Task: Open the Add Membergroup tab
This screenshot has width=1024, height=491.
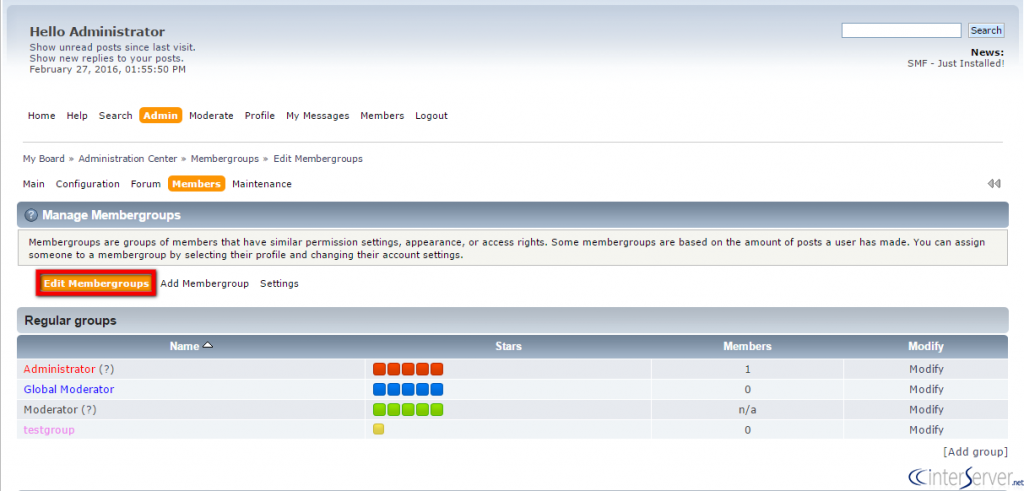Action: point(204,284)
